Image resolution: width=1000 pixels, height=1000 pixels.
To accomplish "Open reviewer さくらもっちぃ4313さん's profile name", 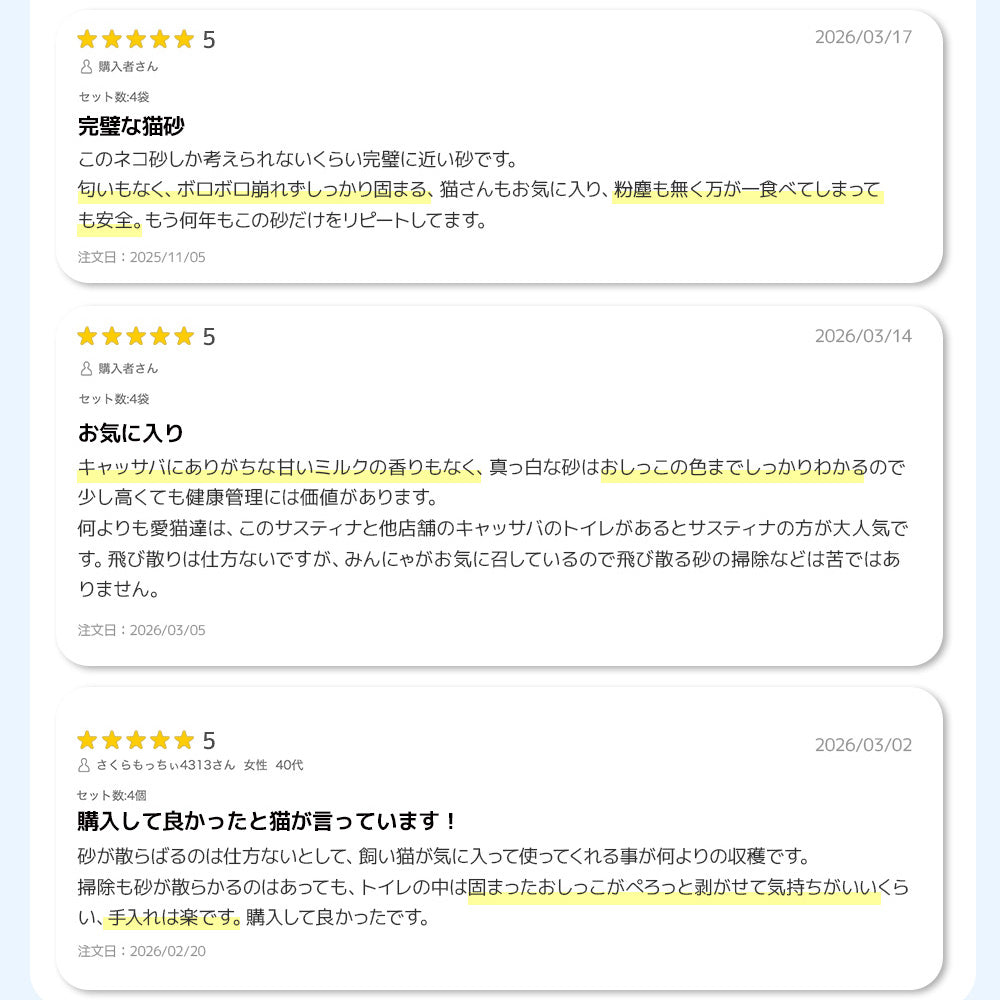I will coord(166,765).
